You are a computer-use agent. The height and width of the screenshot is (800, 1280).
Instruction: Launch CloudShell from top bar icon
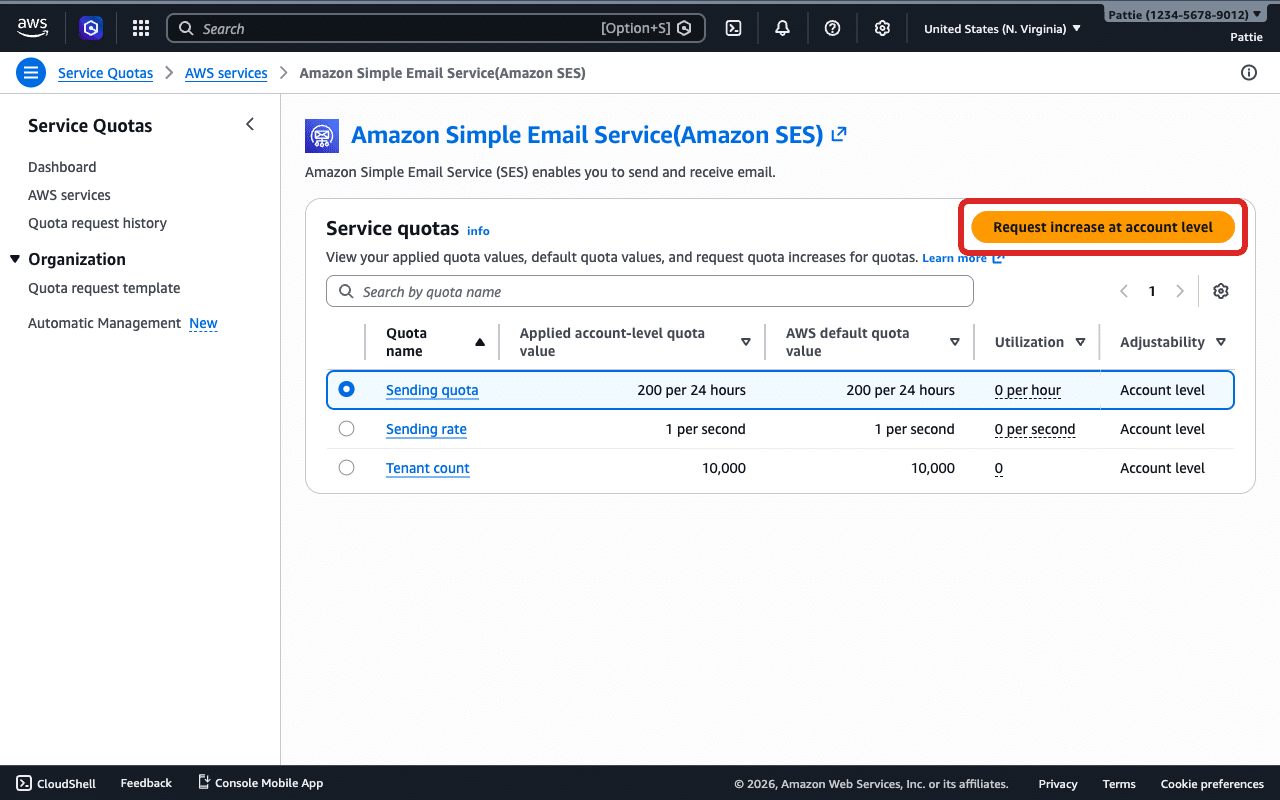pyautogui.click(x=733, y=28)
